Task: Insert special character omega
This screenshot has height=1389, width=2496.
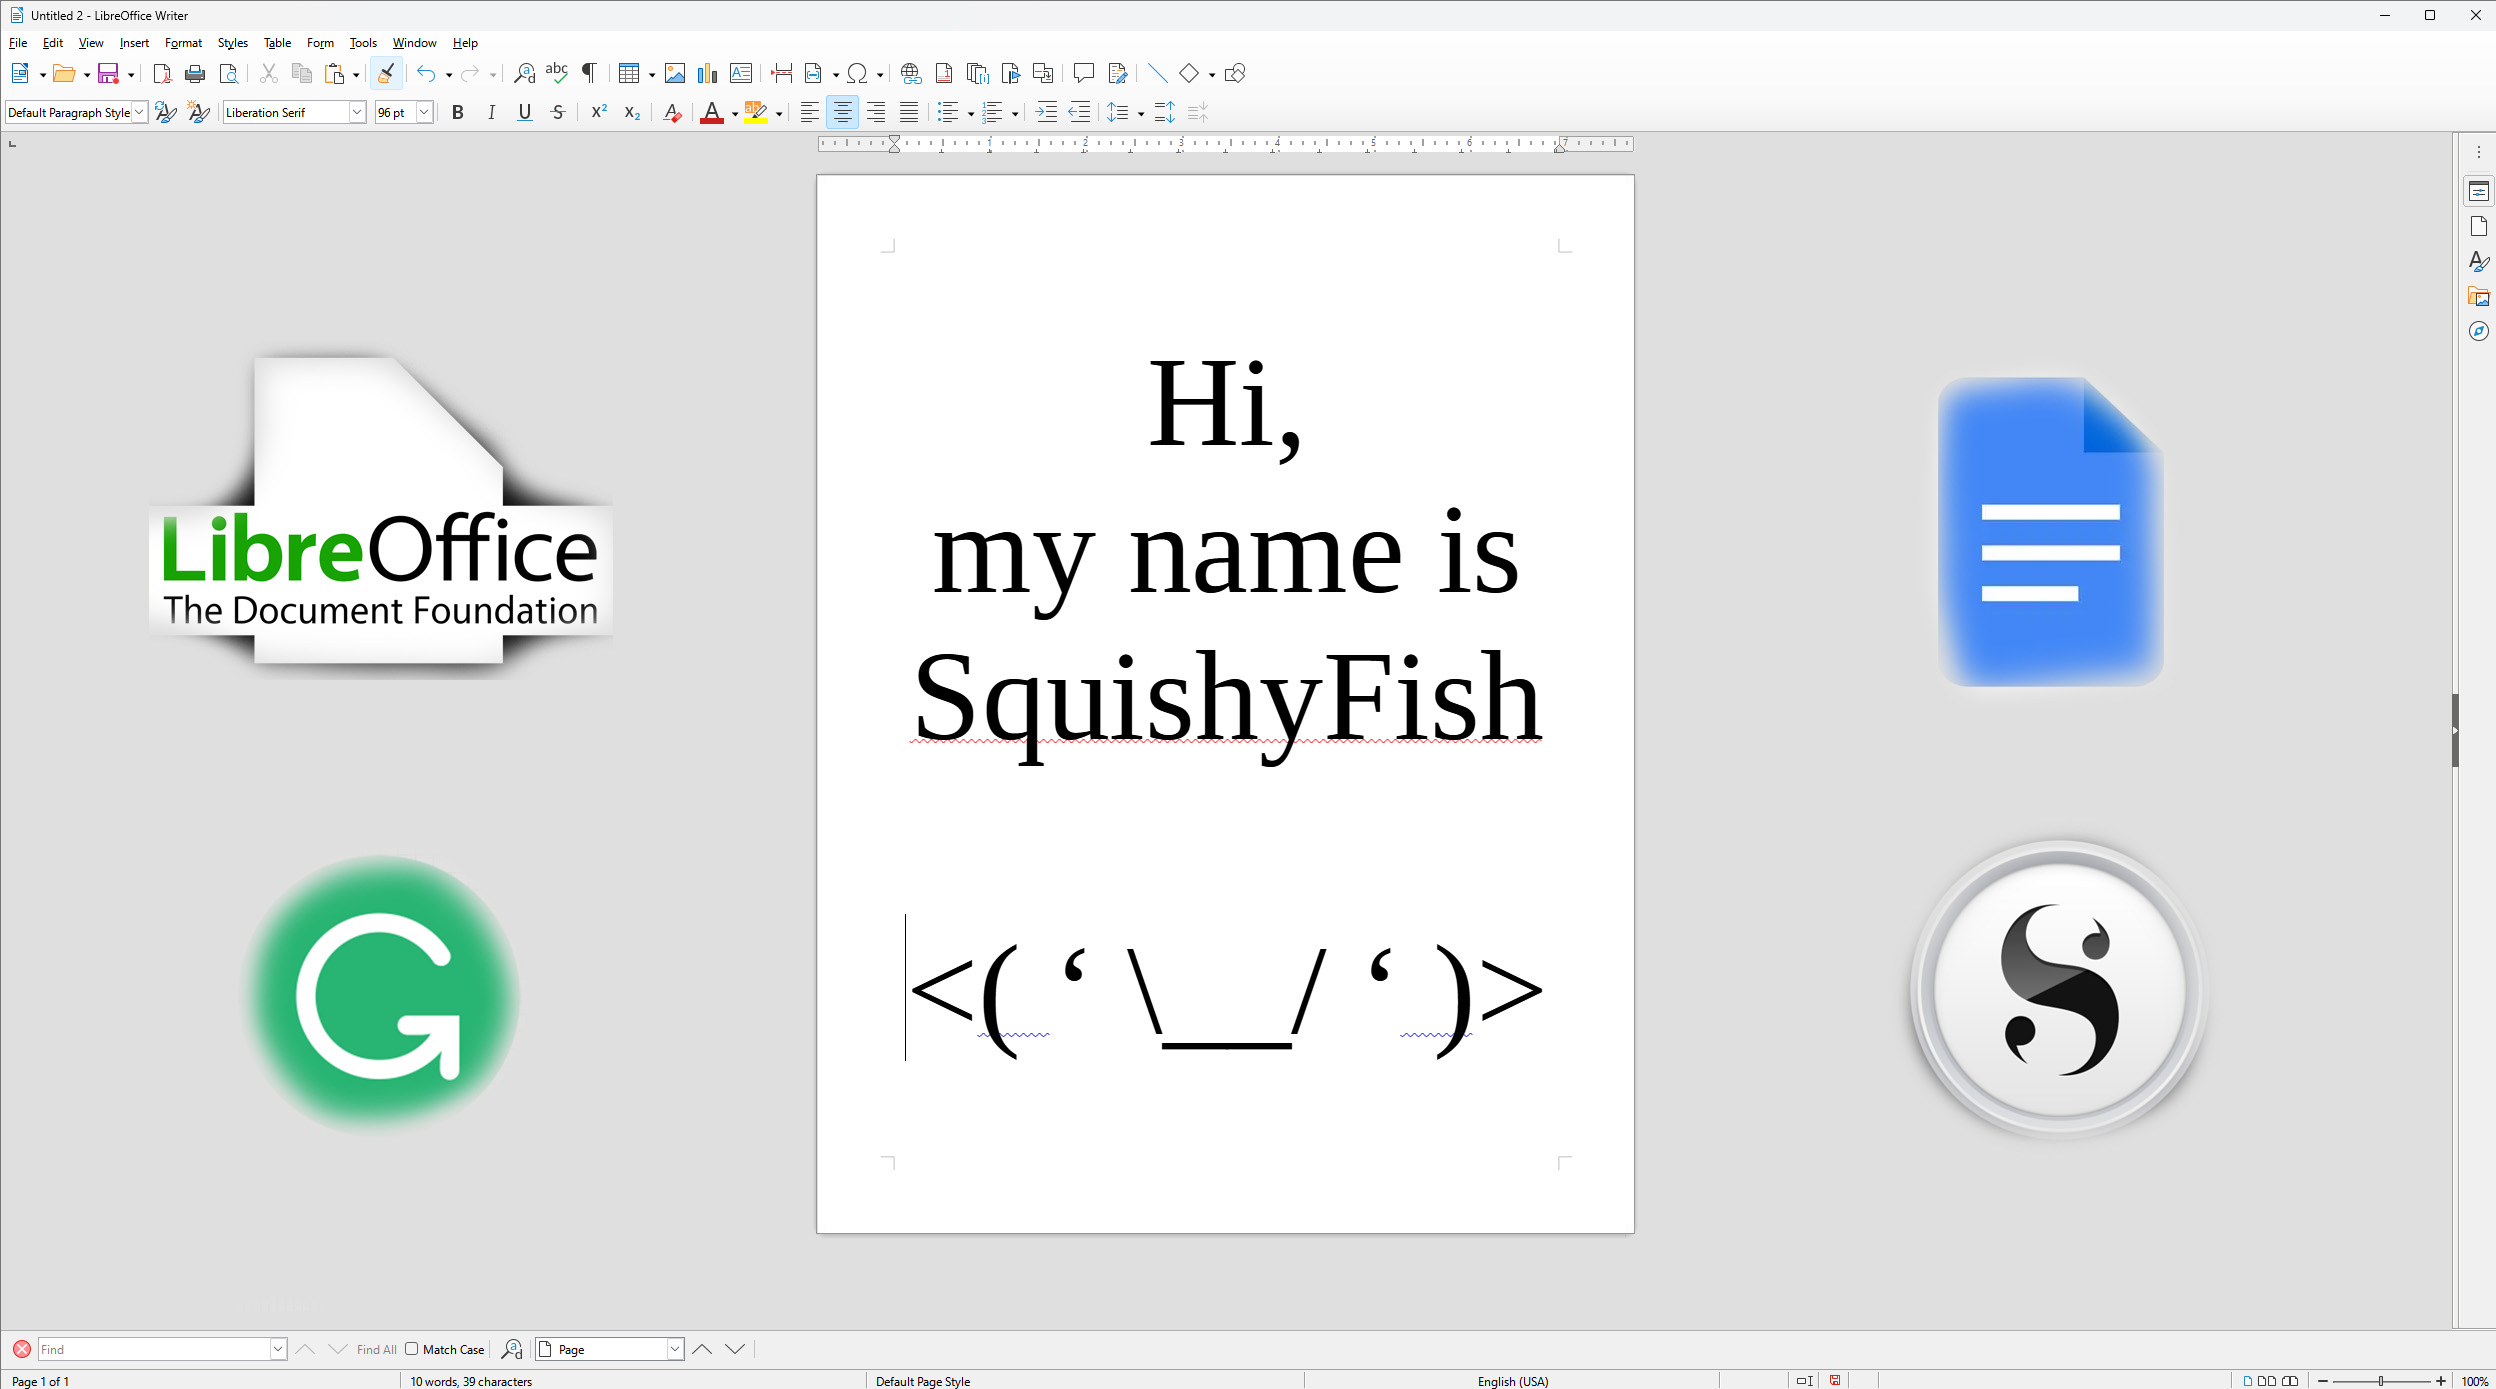Action: pyautogui.click(x=857, y=73)
